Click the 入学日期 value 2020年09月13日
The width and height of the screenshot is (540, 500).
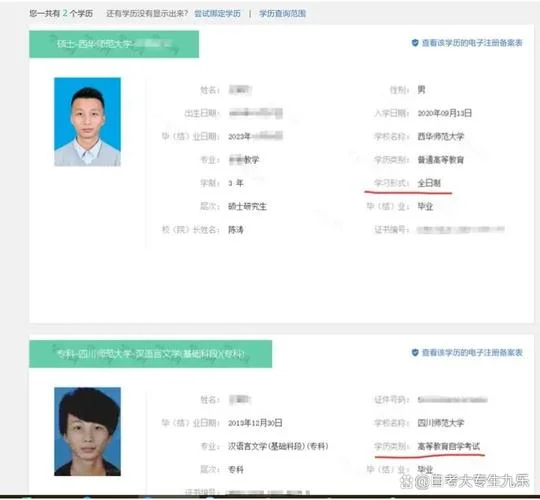(x=445, y=113)
